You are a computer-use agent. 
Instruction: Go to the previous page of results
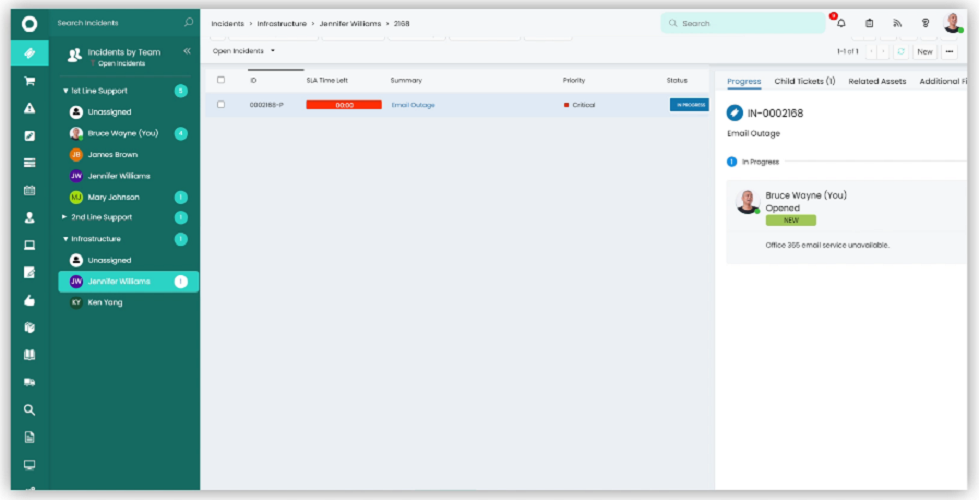click(872, 52)
